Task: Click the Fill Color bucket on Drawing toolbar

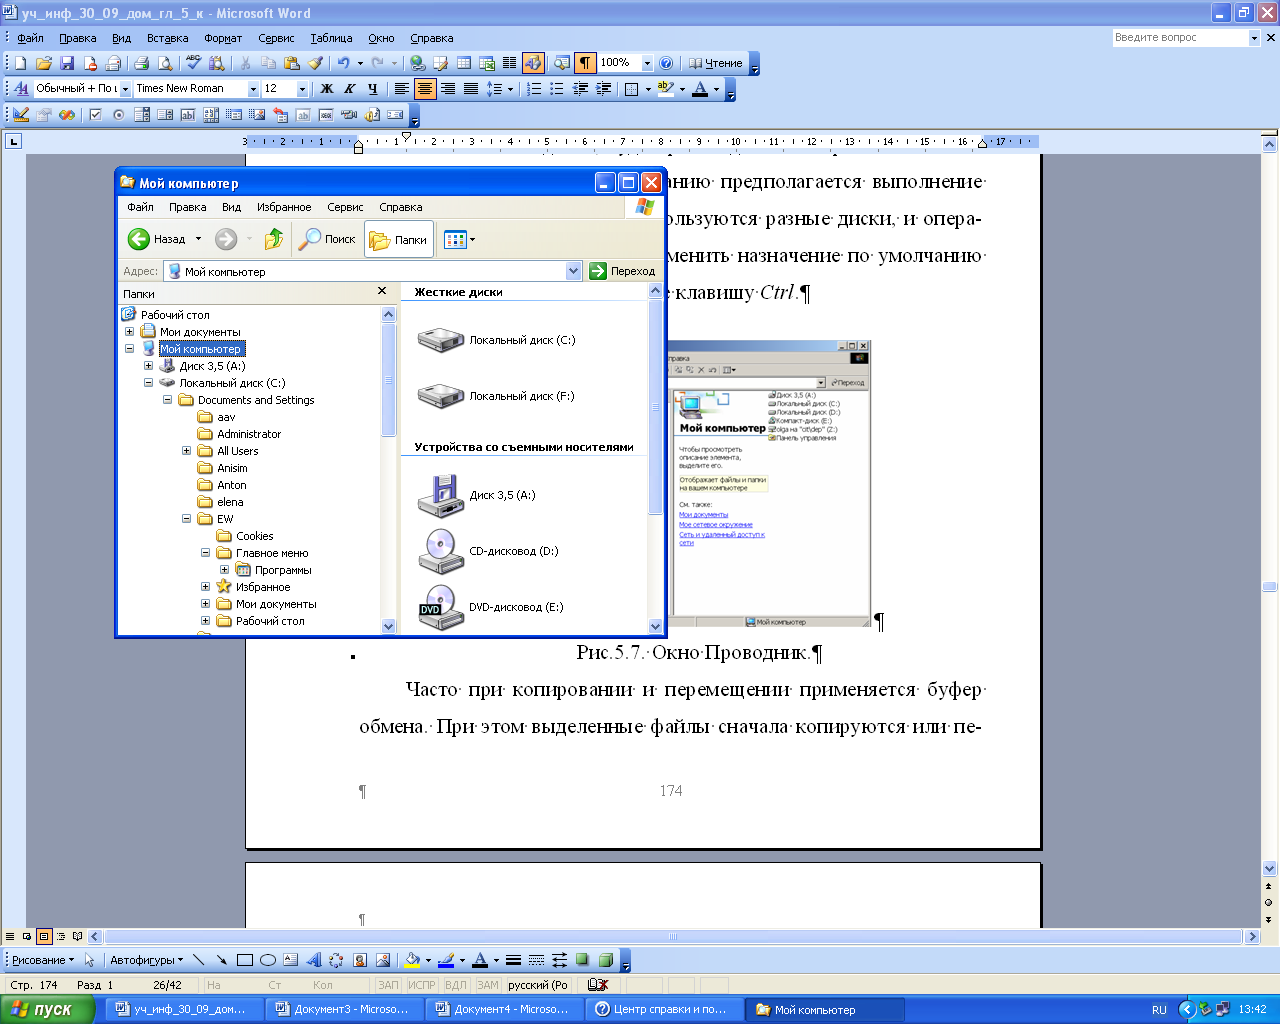Action: point(411,960)
